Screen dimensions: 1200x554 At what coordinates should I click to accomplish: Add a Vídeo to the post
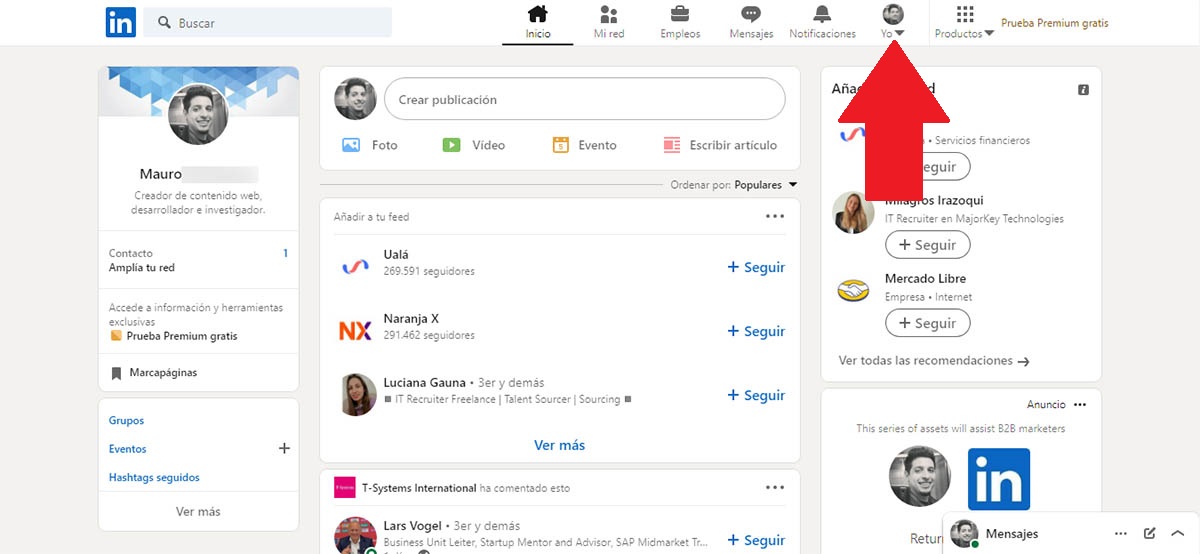474,145
